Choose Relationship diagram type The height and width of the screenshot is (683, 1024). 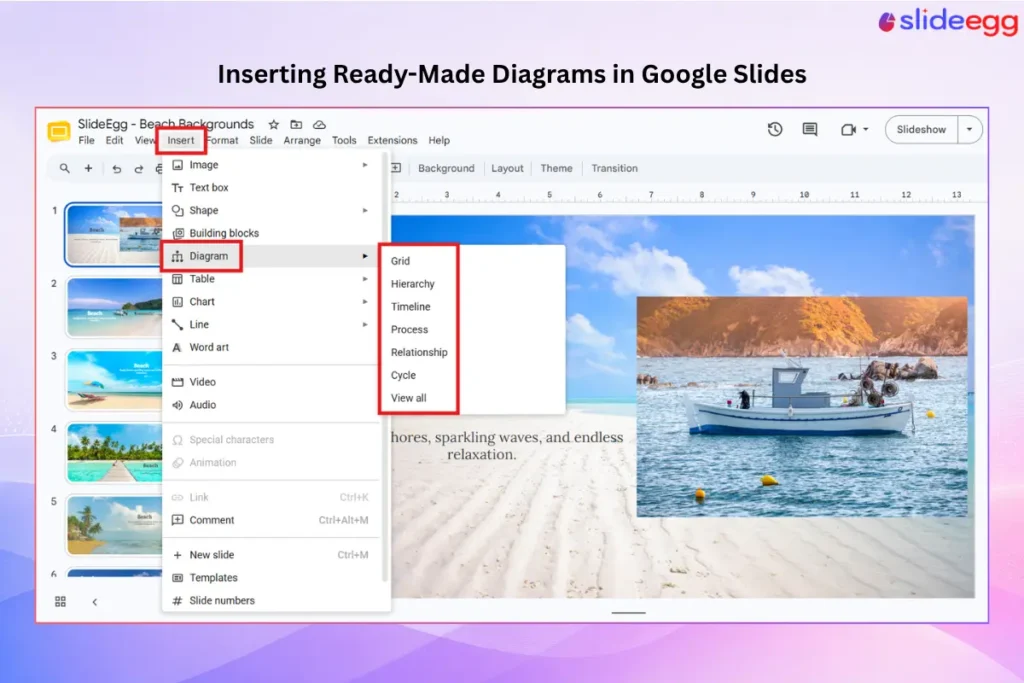[x=472, y=353]
